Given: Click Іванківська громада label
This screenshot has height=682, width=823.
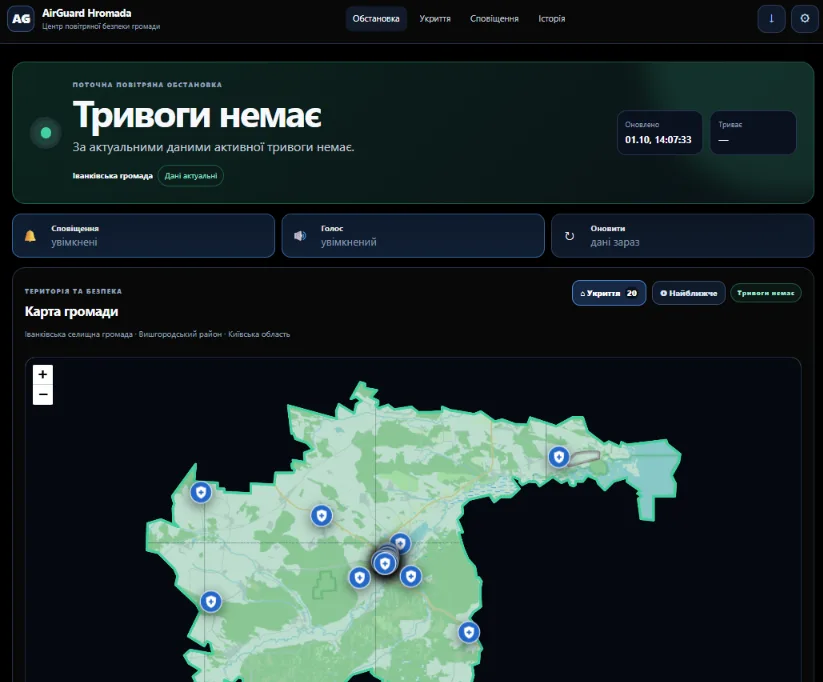Looking at the screenshot, I should pos(112,176).
